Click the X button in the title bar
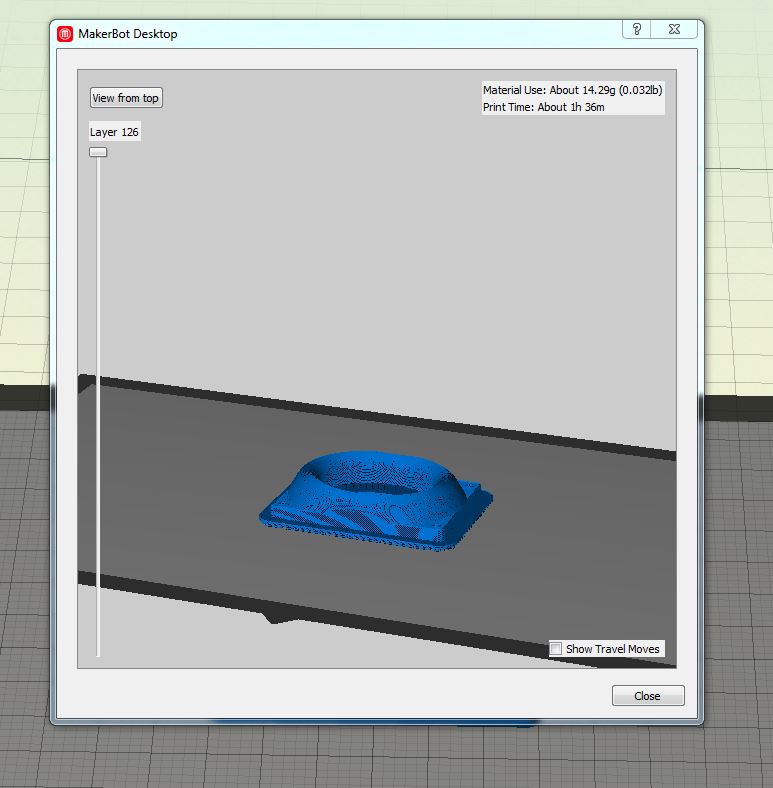Viewport: 773px width, 788px height. [x=674, y=29]
